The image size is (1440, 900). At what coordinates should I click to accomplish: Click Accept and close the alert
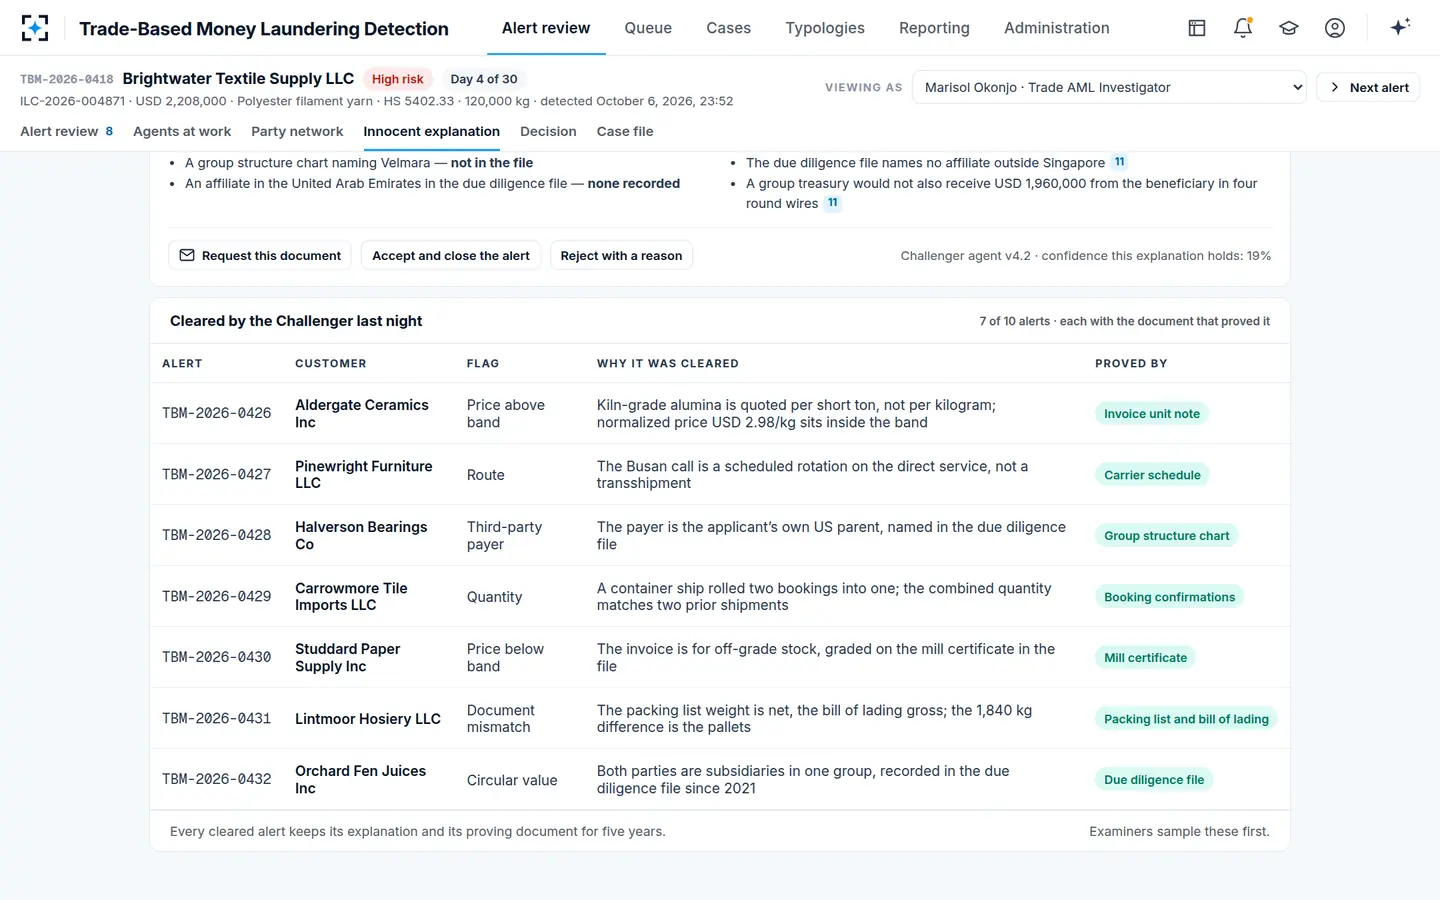coord(451,255)
